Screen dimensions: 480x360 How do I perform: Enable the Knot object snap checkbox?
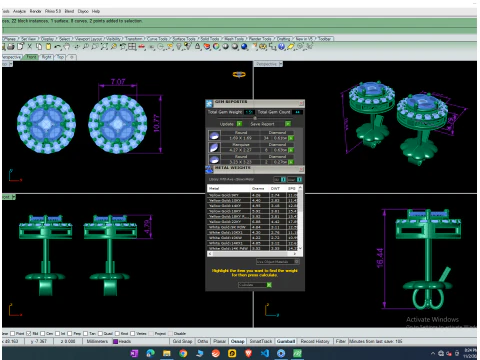117,333
